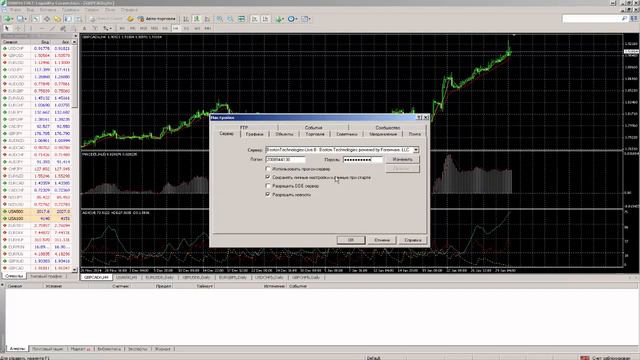Switch chart to candlesticks icon
The height and width of the screenshot is (360, 640).
click(197, 19)
